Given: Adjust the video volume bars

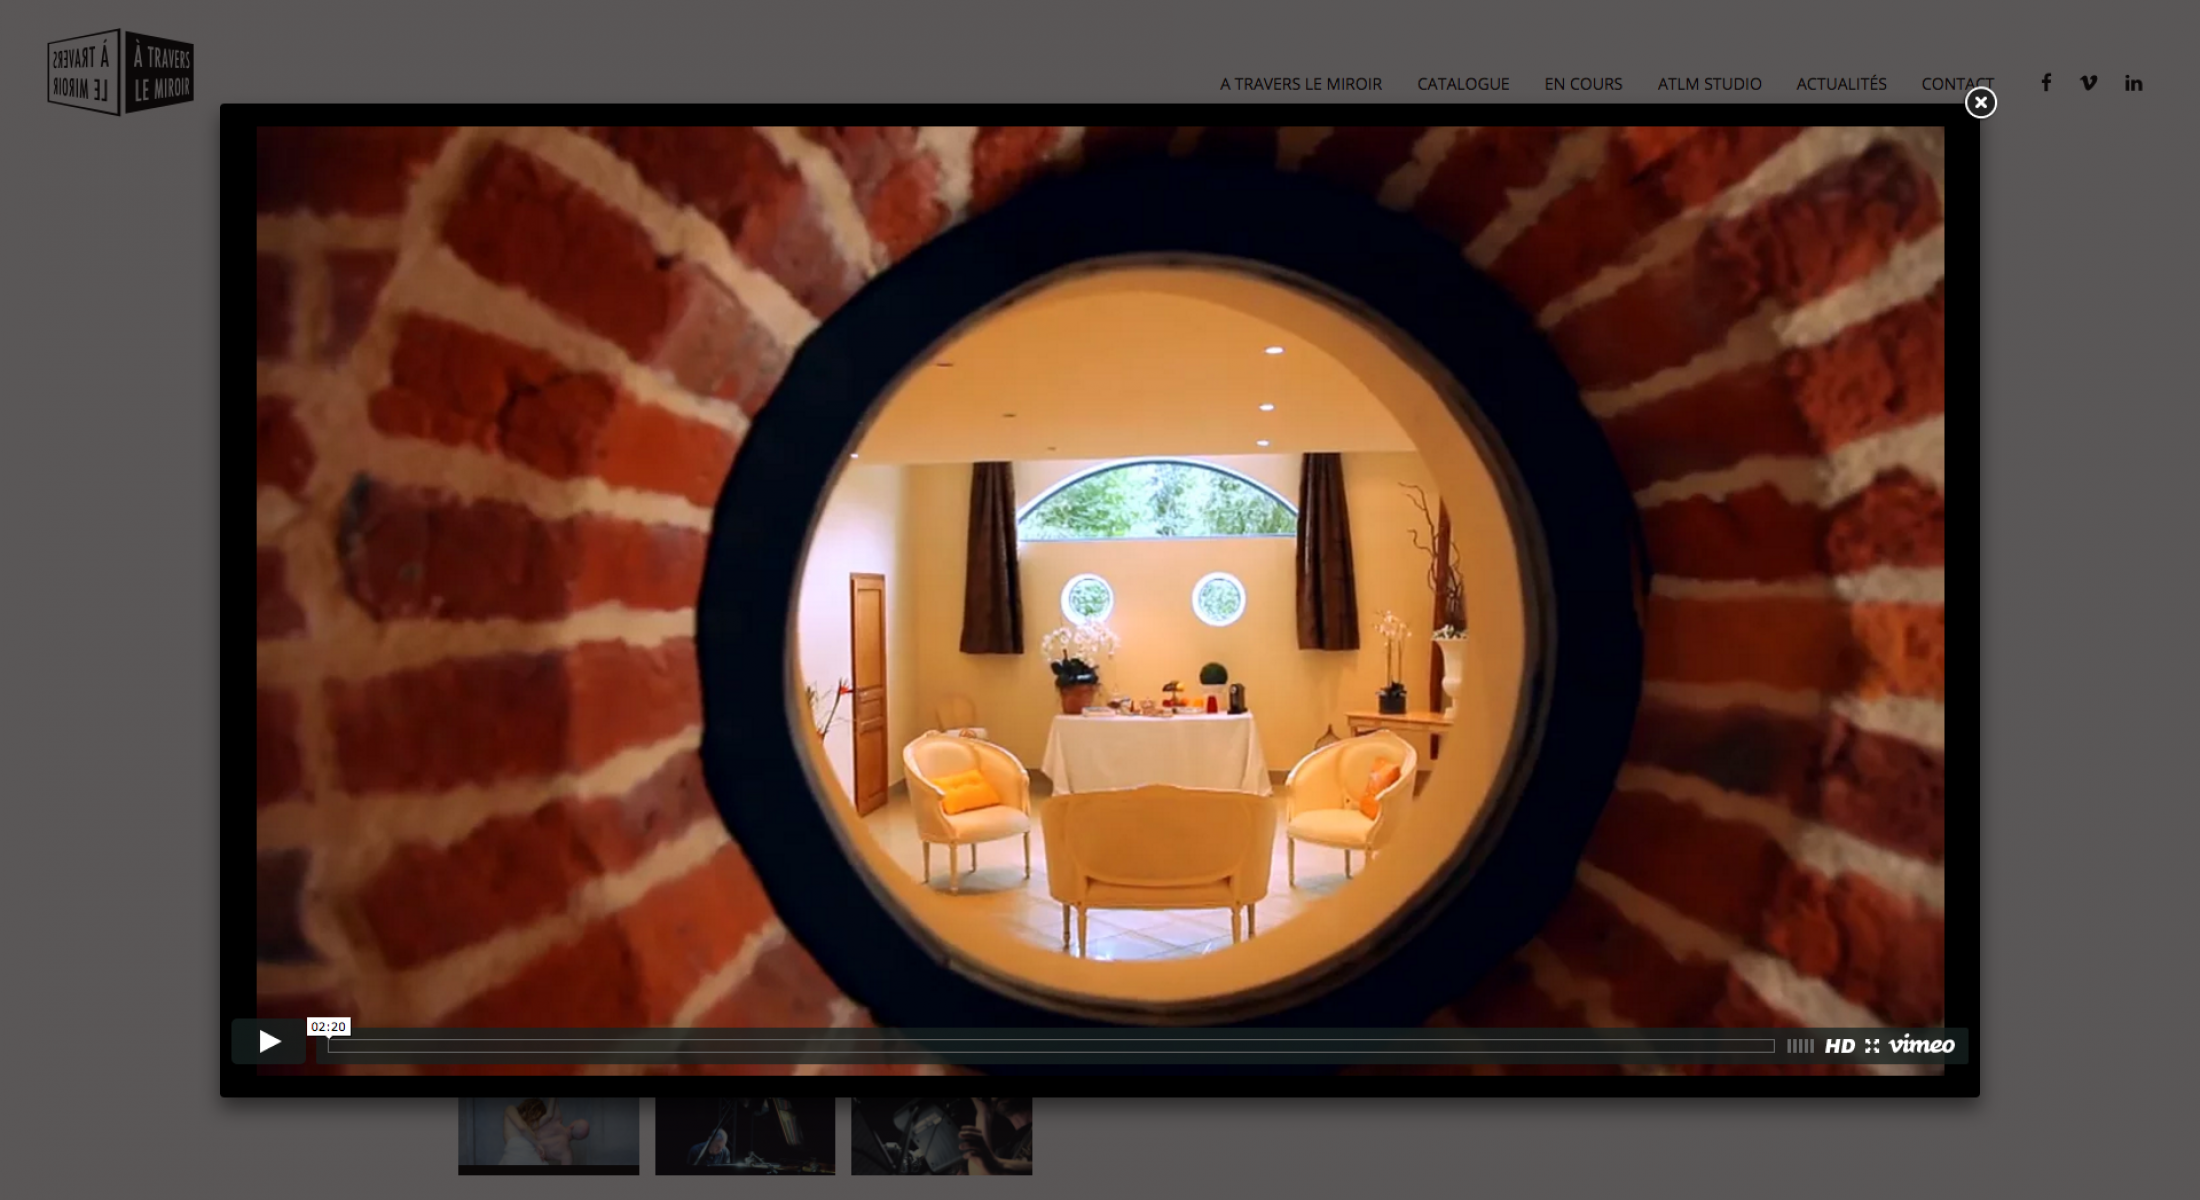Looking at the screenshot, I should [x=1800, y=1046].
